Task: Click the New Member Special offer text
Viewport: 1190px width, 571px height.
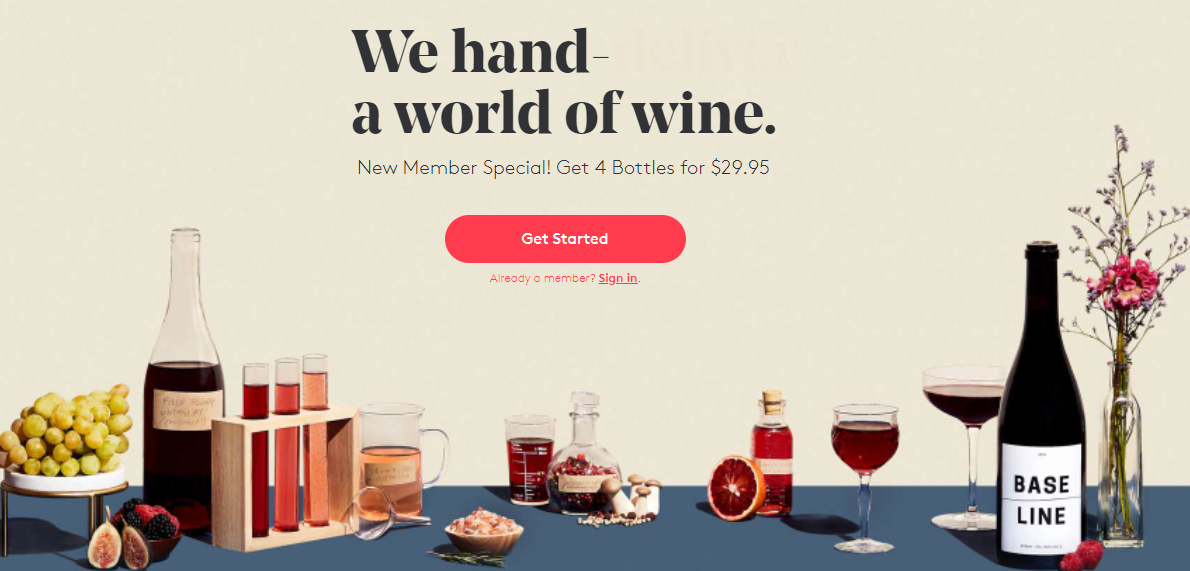Action: [563, 168]
